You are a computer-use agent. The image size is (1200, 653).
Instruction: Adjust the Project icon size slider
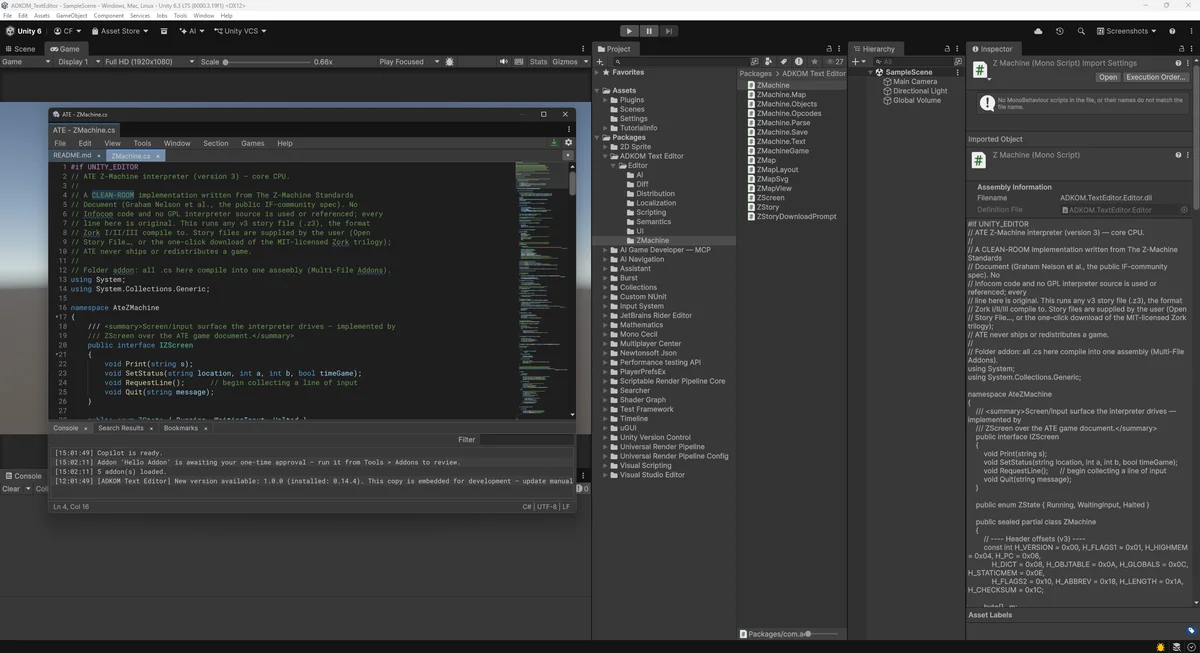coord(823,634)
